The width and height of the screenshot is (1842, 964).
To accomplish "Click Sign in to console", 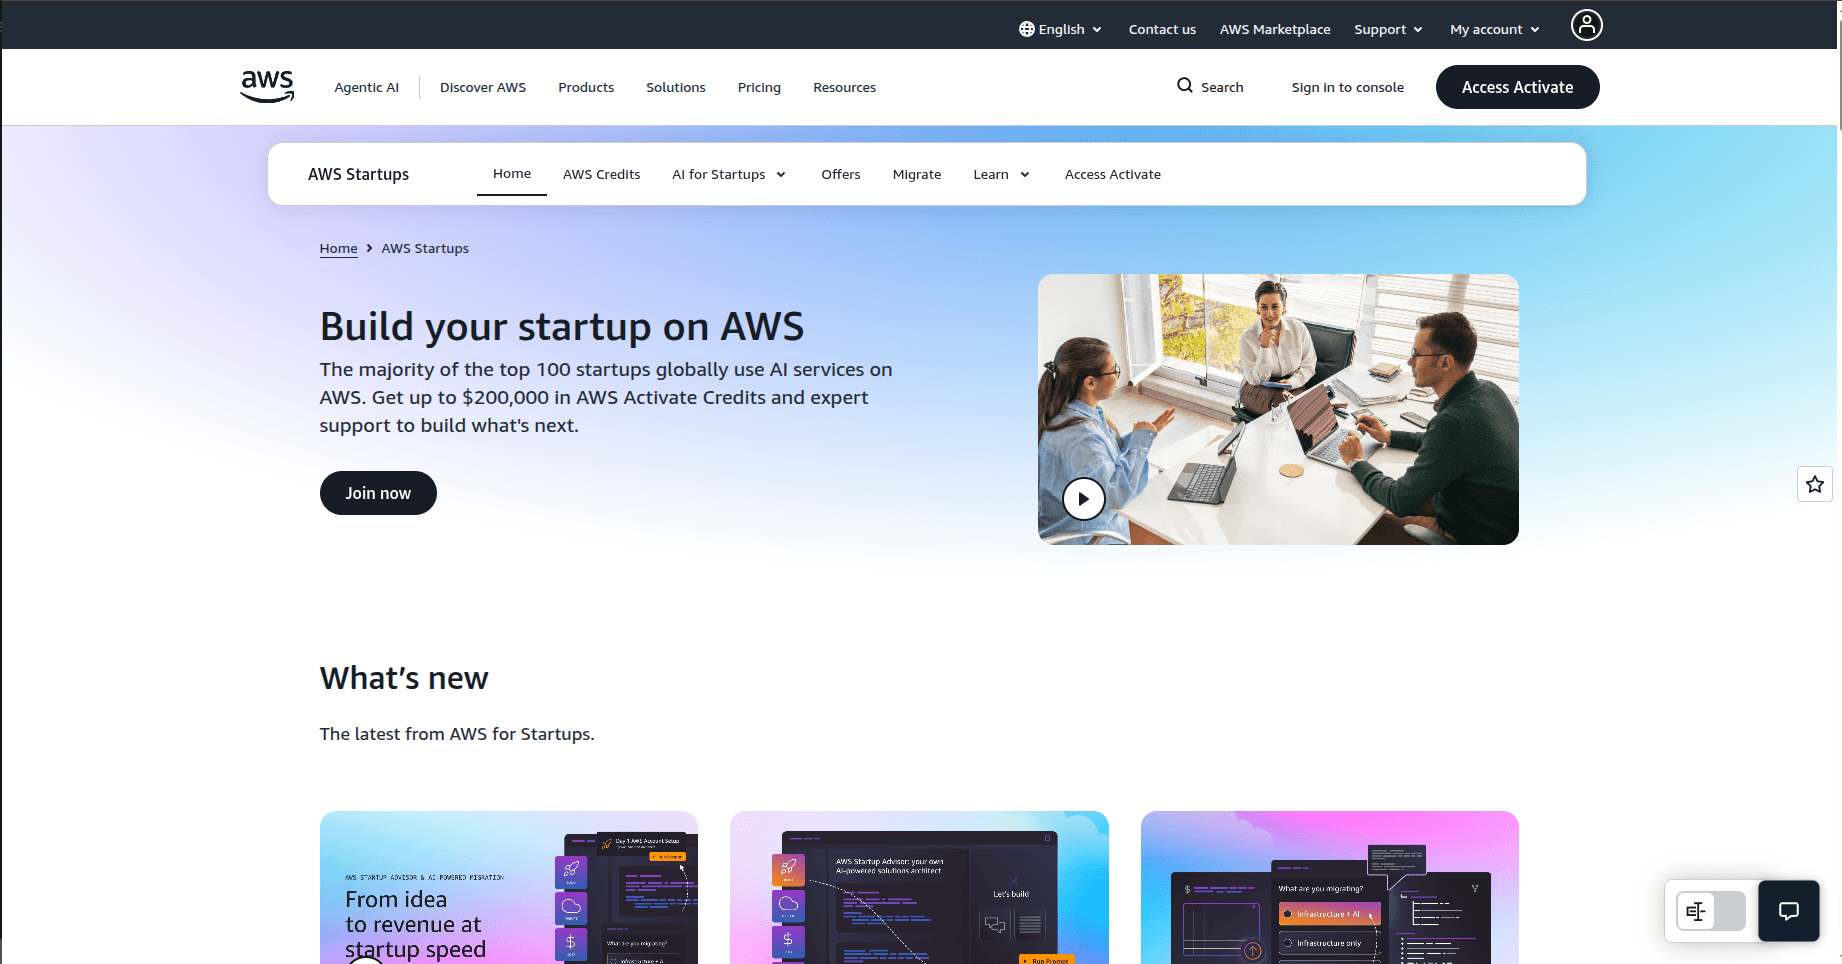I will point(1347,87).
